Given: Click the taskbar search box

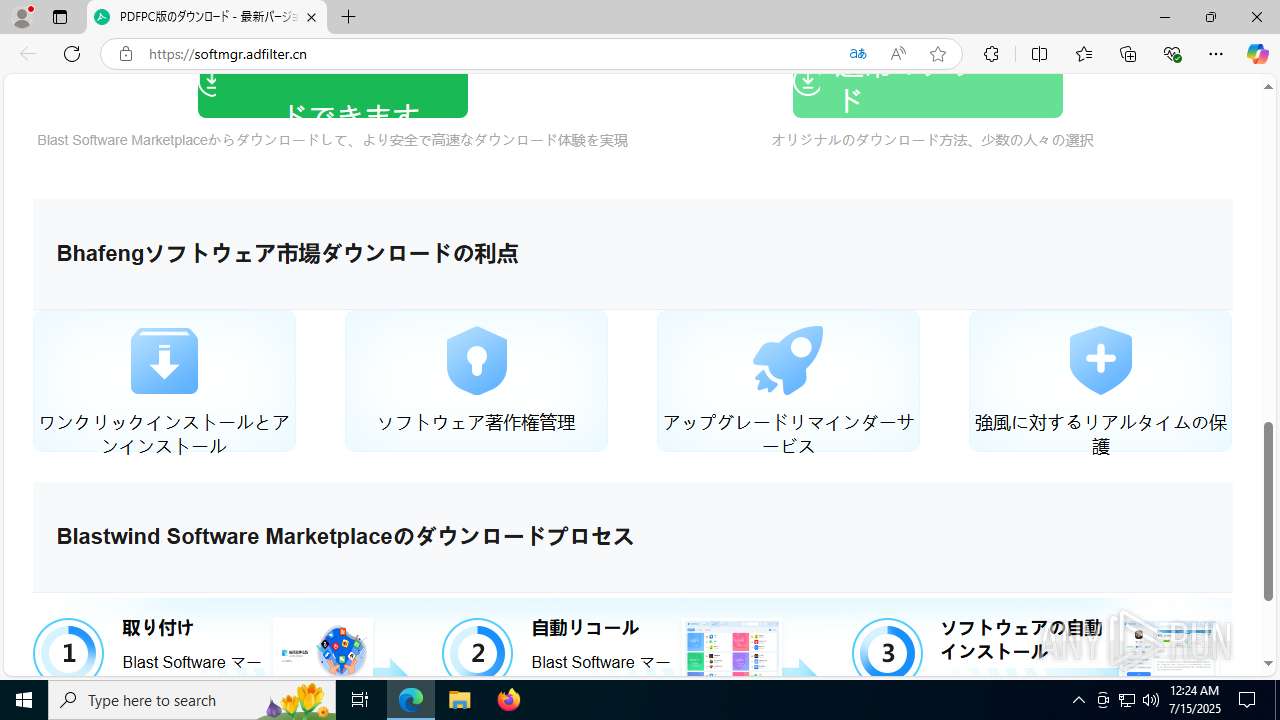Looking at the screenshot, I should (192, 700).
